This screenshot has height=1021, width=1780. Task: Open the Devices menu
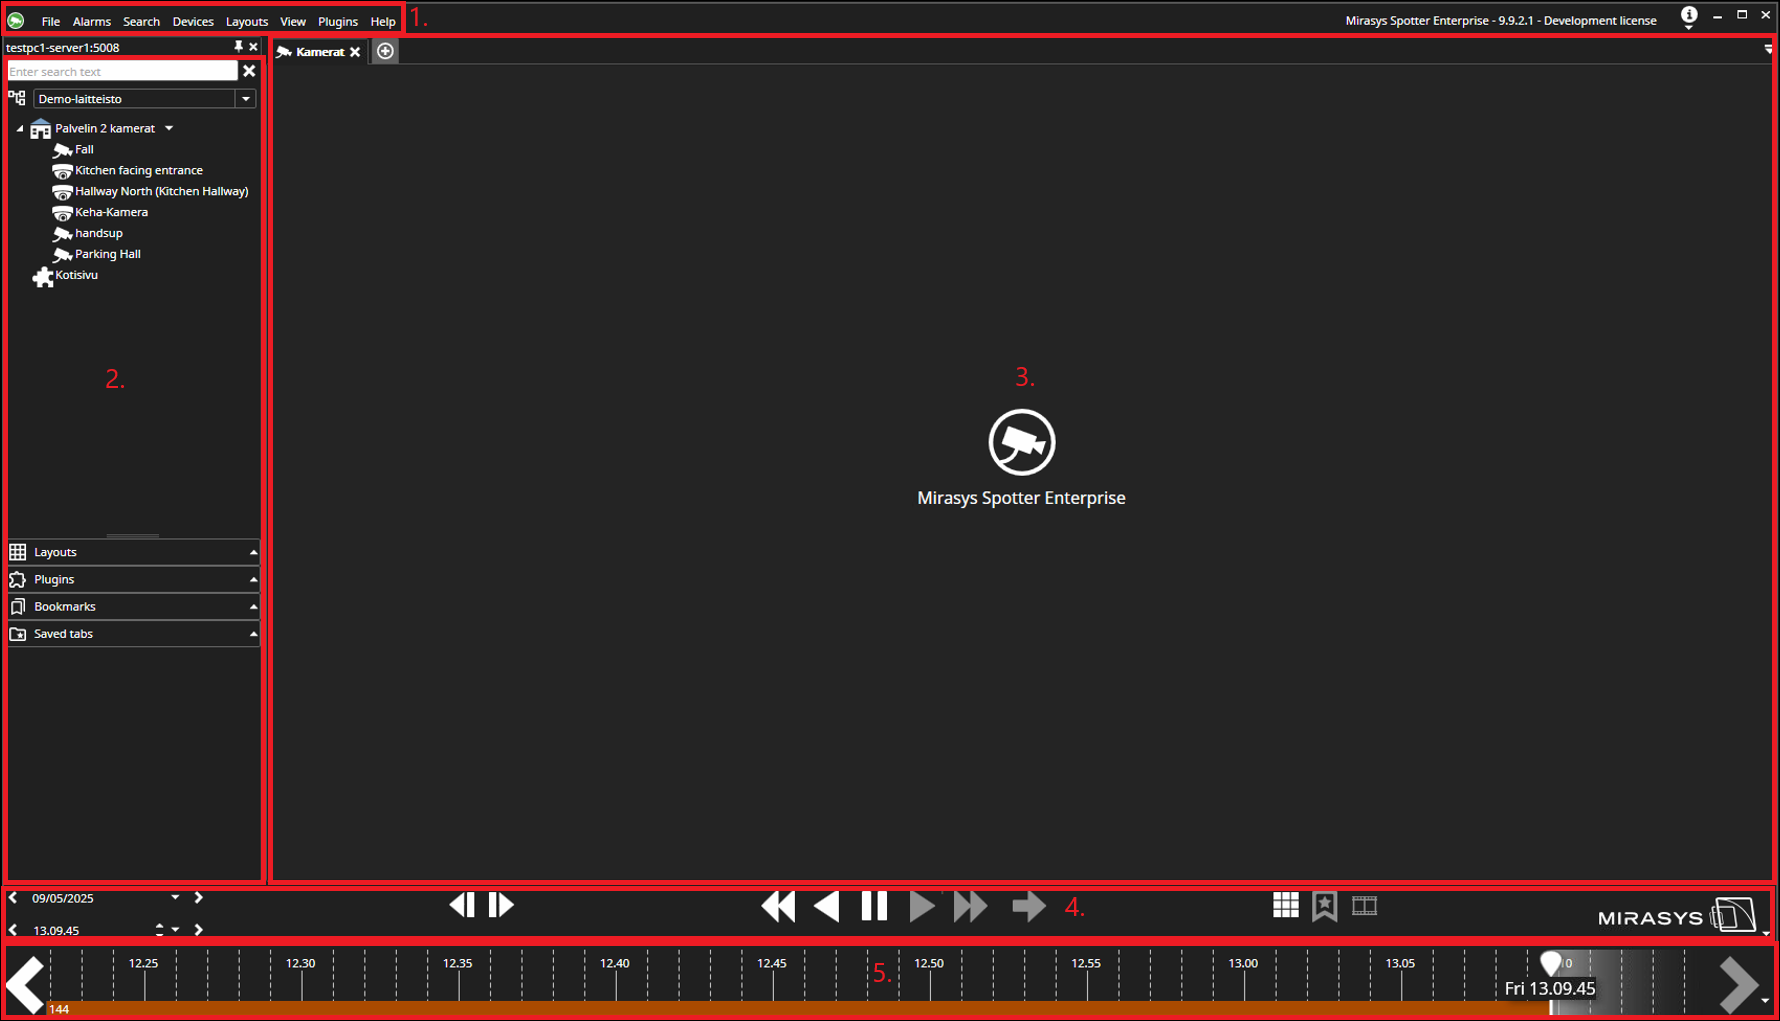click(x=192, y=21)
